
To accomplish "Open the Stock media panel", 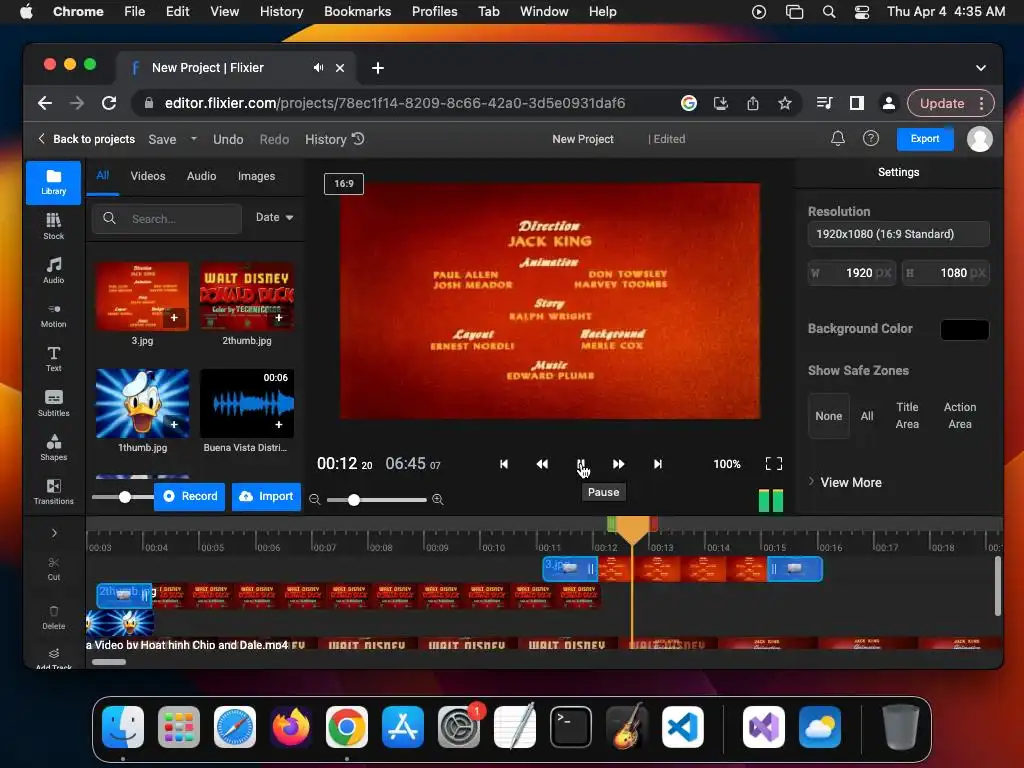I will (54, 226).
